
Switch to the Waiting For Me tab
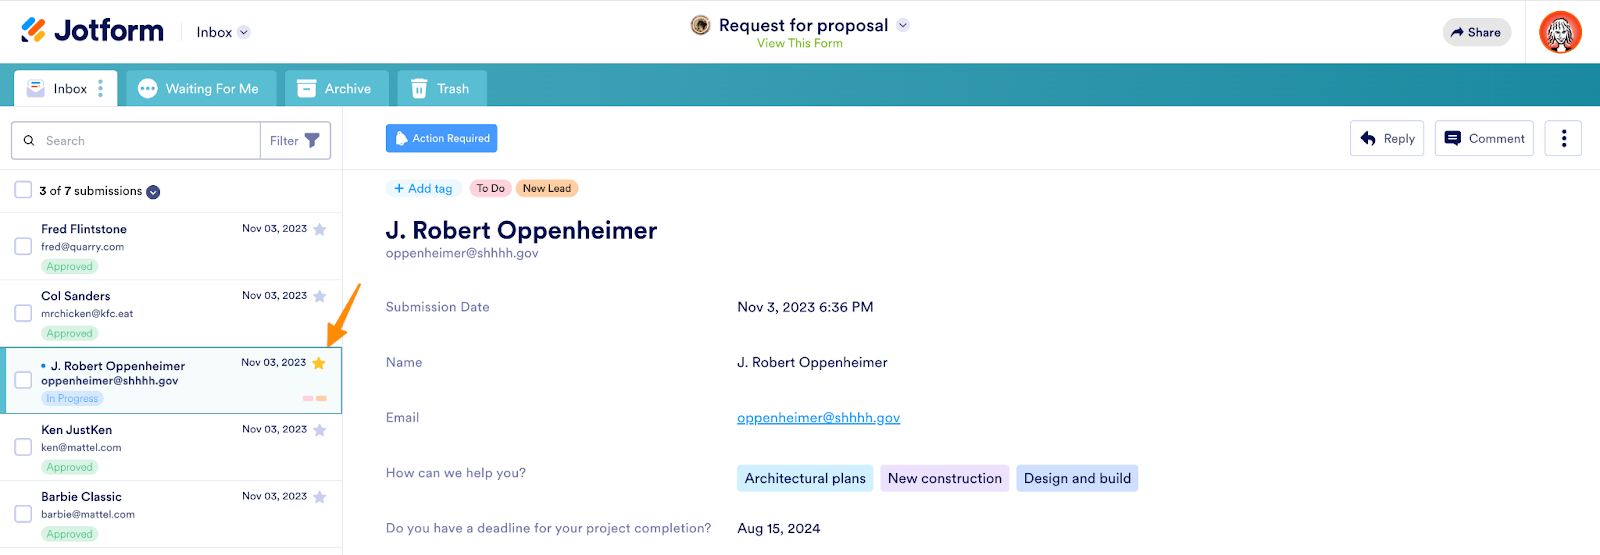(198, 89)
